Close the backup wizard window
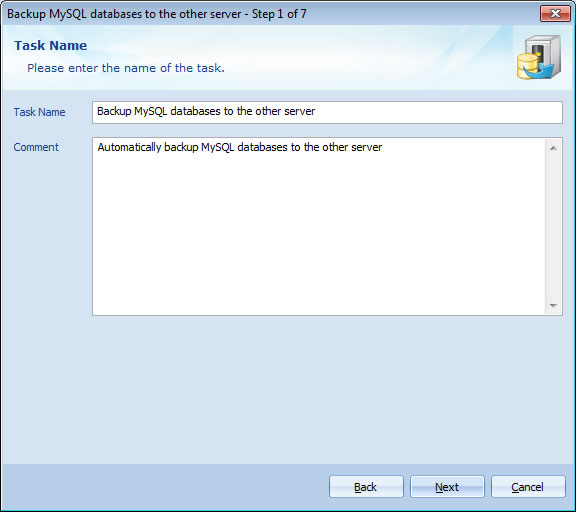Image resolution: width=576 pixels, height=512 pixels. (x=555, y=14)
